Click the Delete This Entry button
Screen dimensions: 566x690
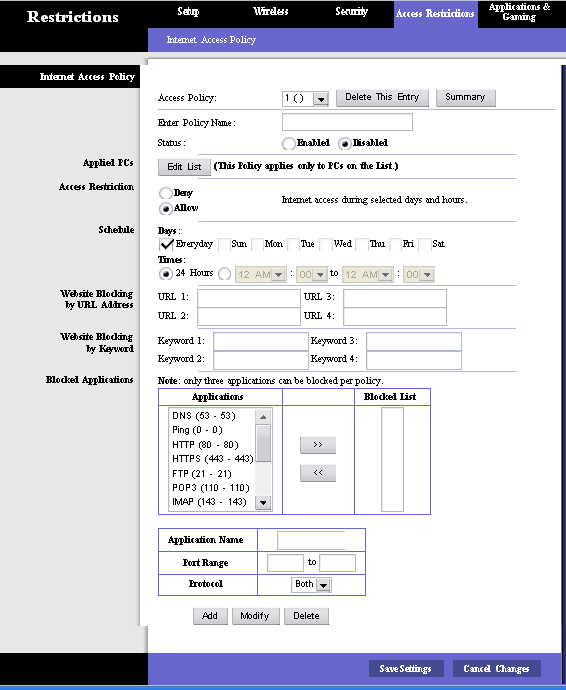[382, 97]
